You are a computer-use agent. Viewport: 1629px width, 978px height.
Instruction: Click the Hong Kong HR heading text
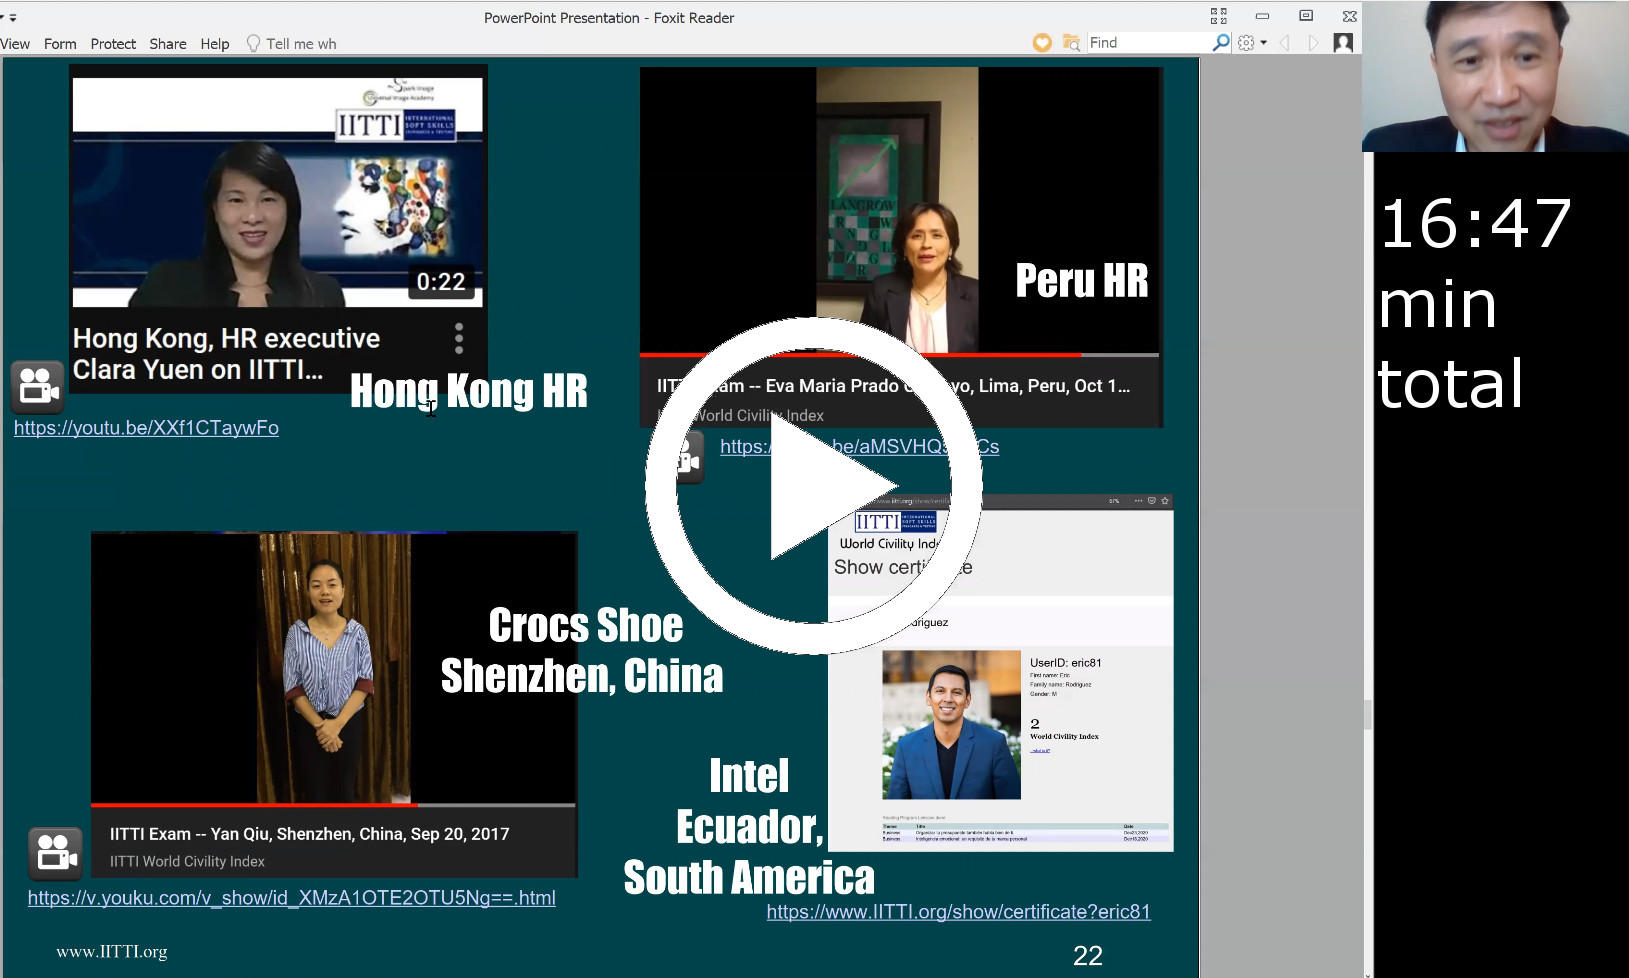click(469, 391)
